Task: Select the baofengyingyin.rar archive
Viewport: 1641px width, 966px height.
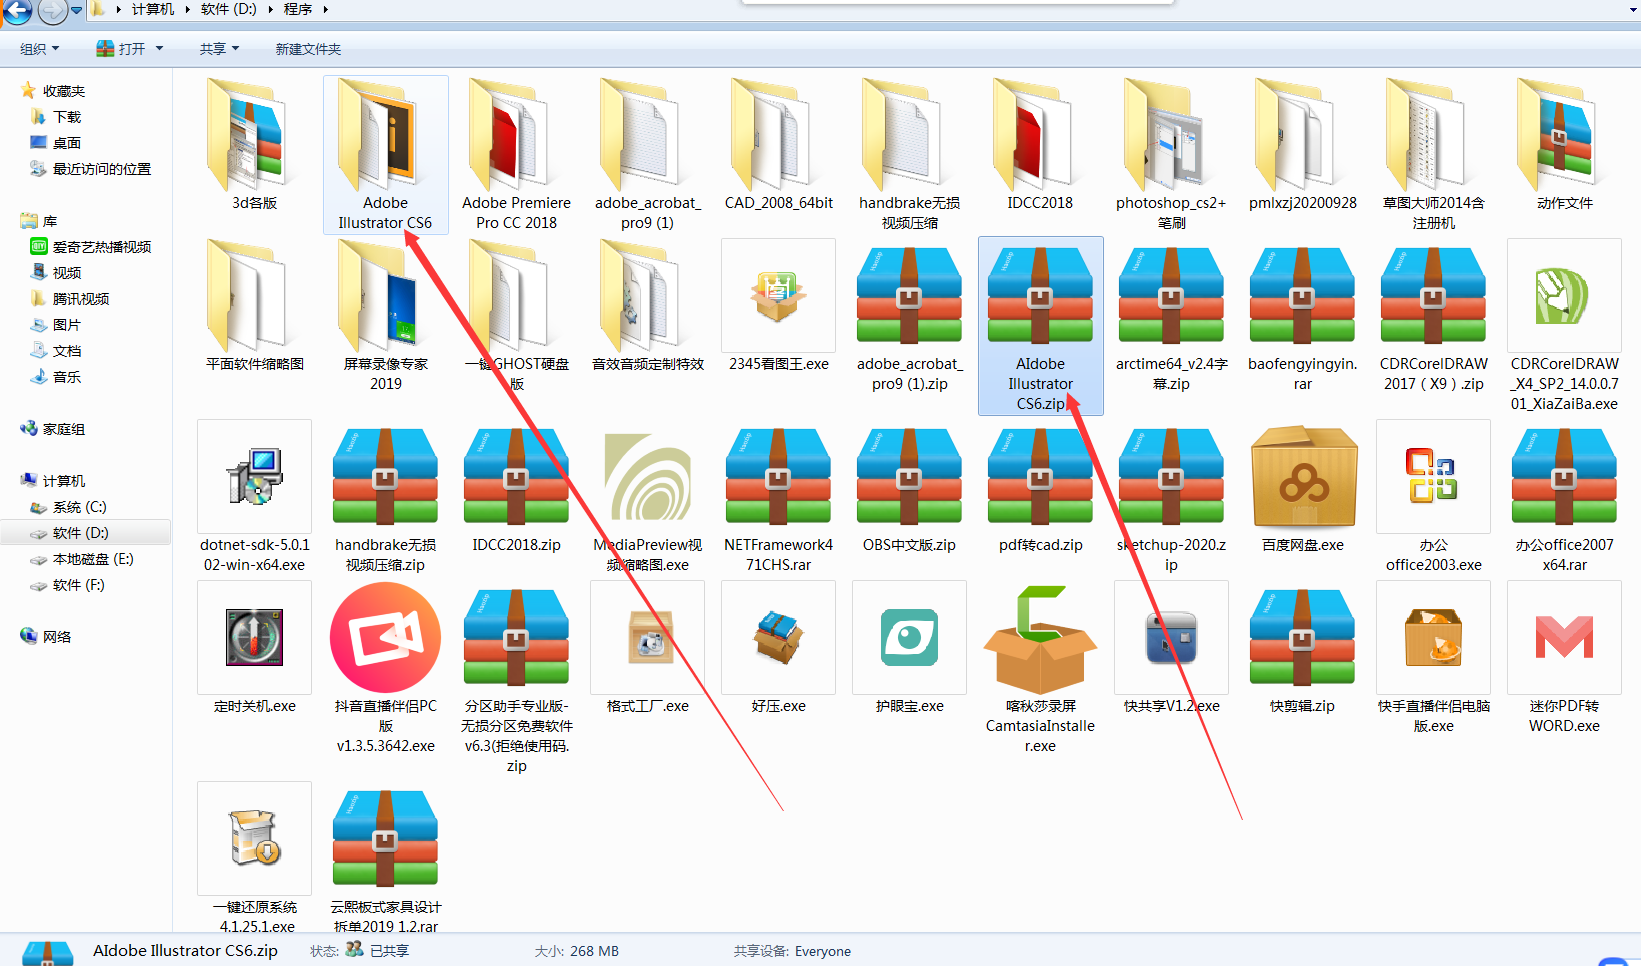Action: [1302, 296]
